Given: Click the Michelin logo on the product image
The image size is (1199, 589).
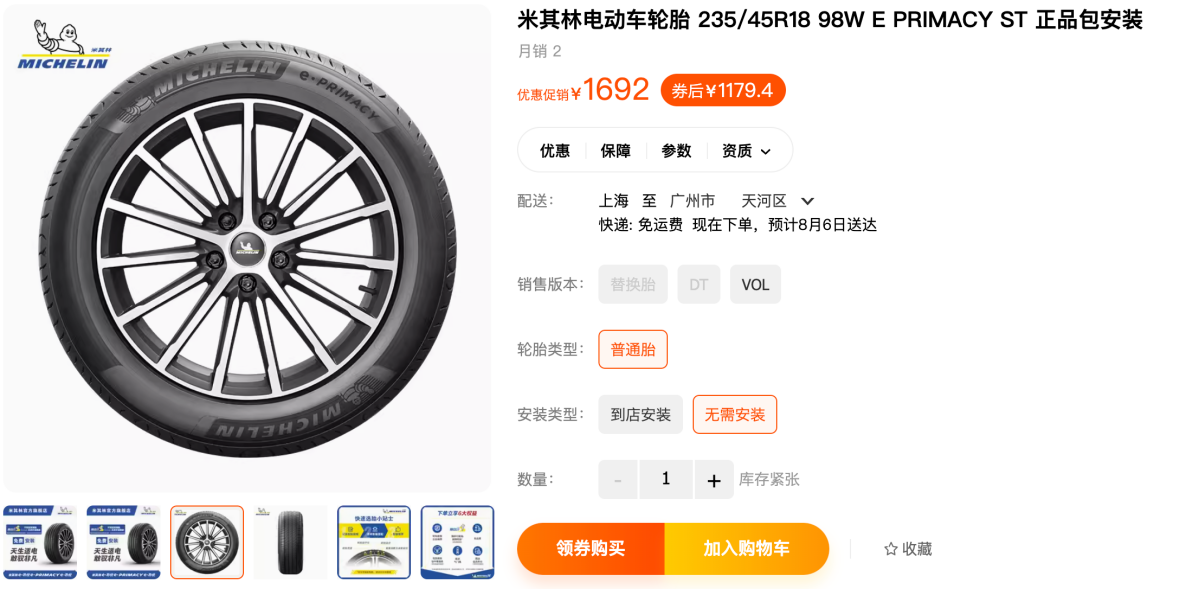Looking at the screenshot, I should [x=63, y=45].
